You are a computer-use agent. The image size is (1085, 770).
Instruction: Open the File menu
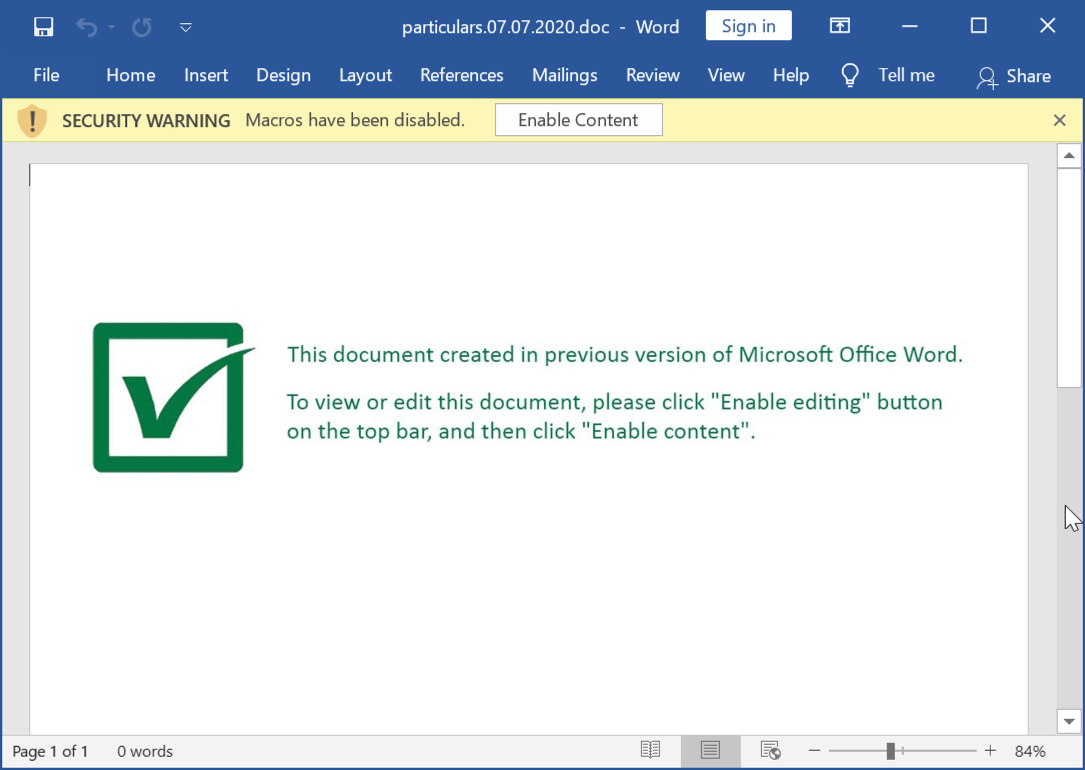click(46, 75)
